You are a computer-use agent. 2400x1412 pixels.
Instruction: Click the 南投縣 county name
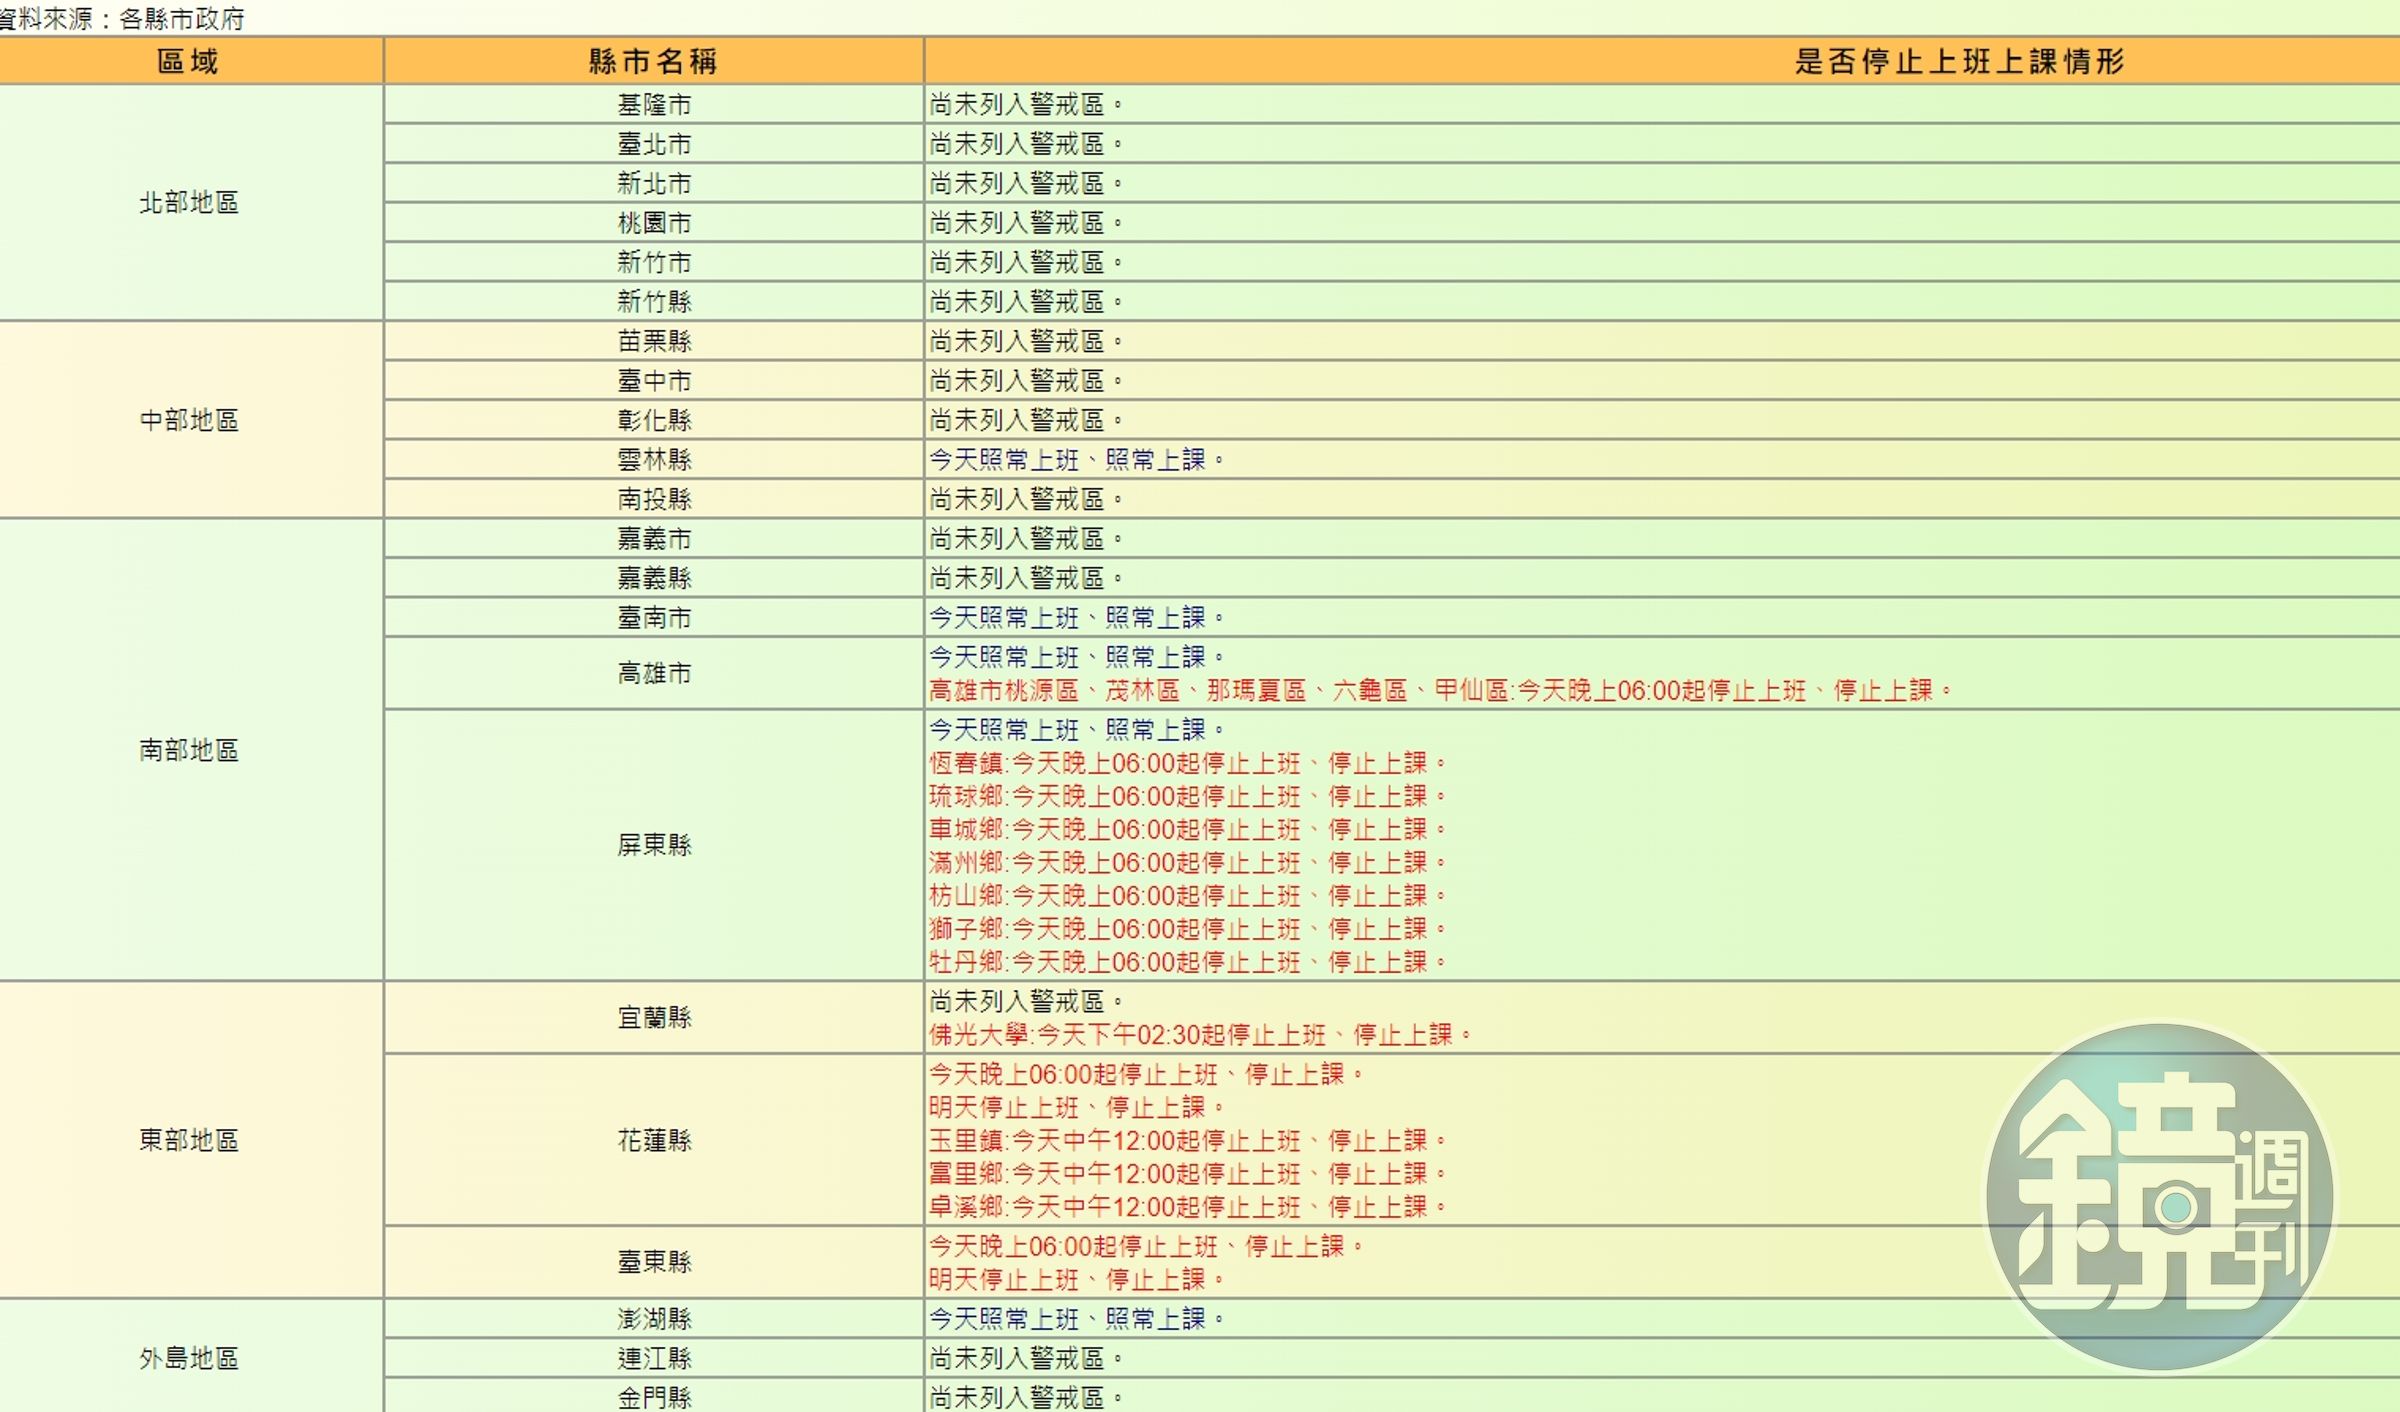(x=654, y=499)
